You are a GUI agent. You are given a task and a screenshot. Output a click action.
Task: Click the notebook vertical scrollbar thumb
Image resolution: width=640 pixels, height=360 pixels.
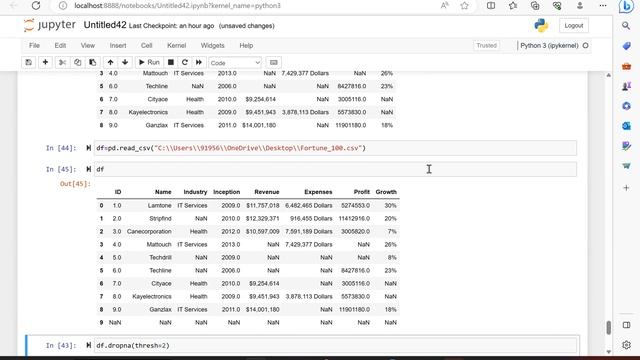click(x=608, y=328)
